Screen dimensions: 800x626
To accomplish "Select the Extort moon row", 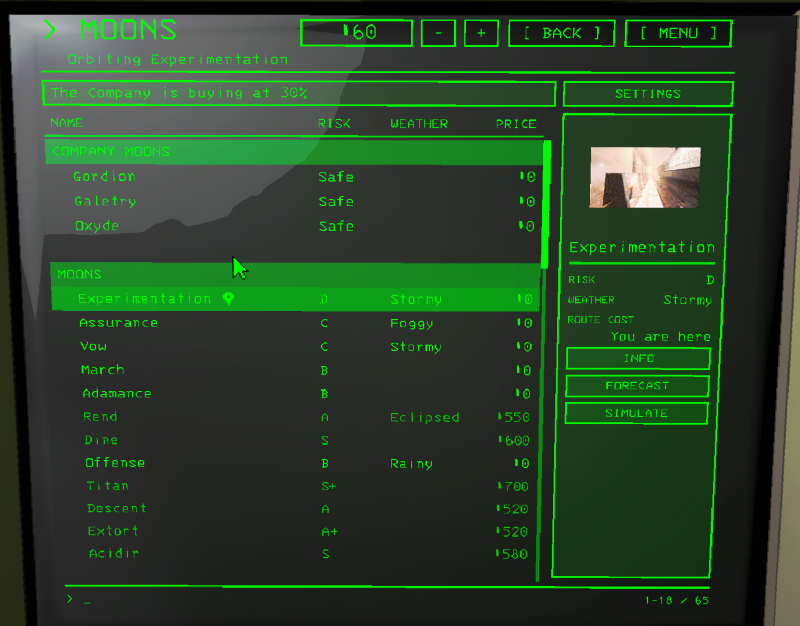I will (297, 531).
